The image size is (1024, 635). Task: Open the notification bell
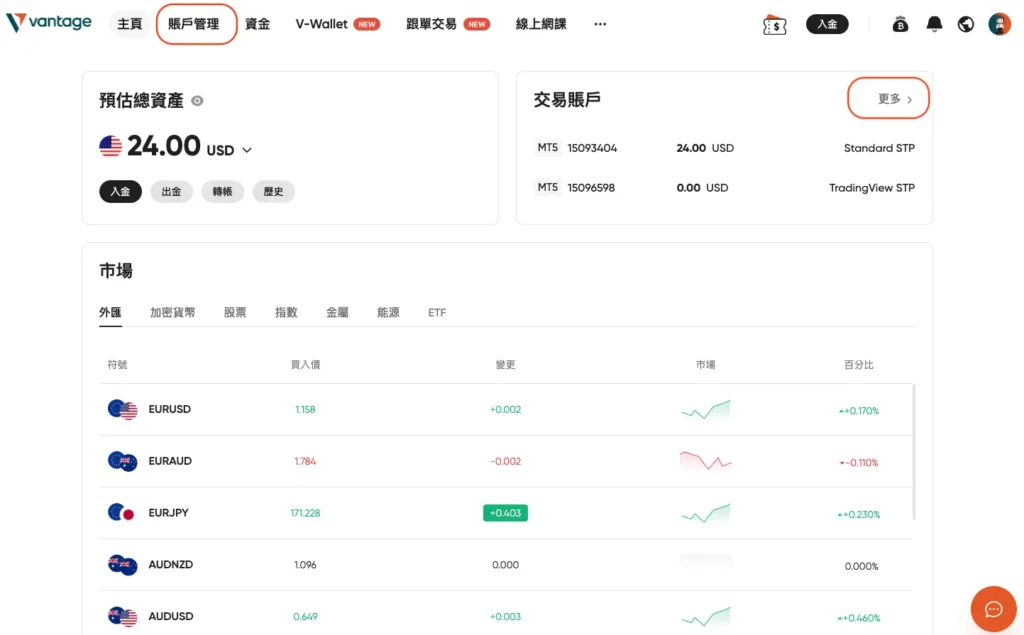933,23
